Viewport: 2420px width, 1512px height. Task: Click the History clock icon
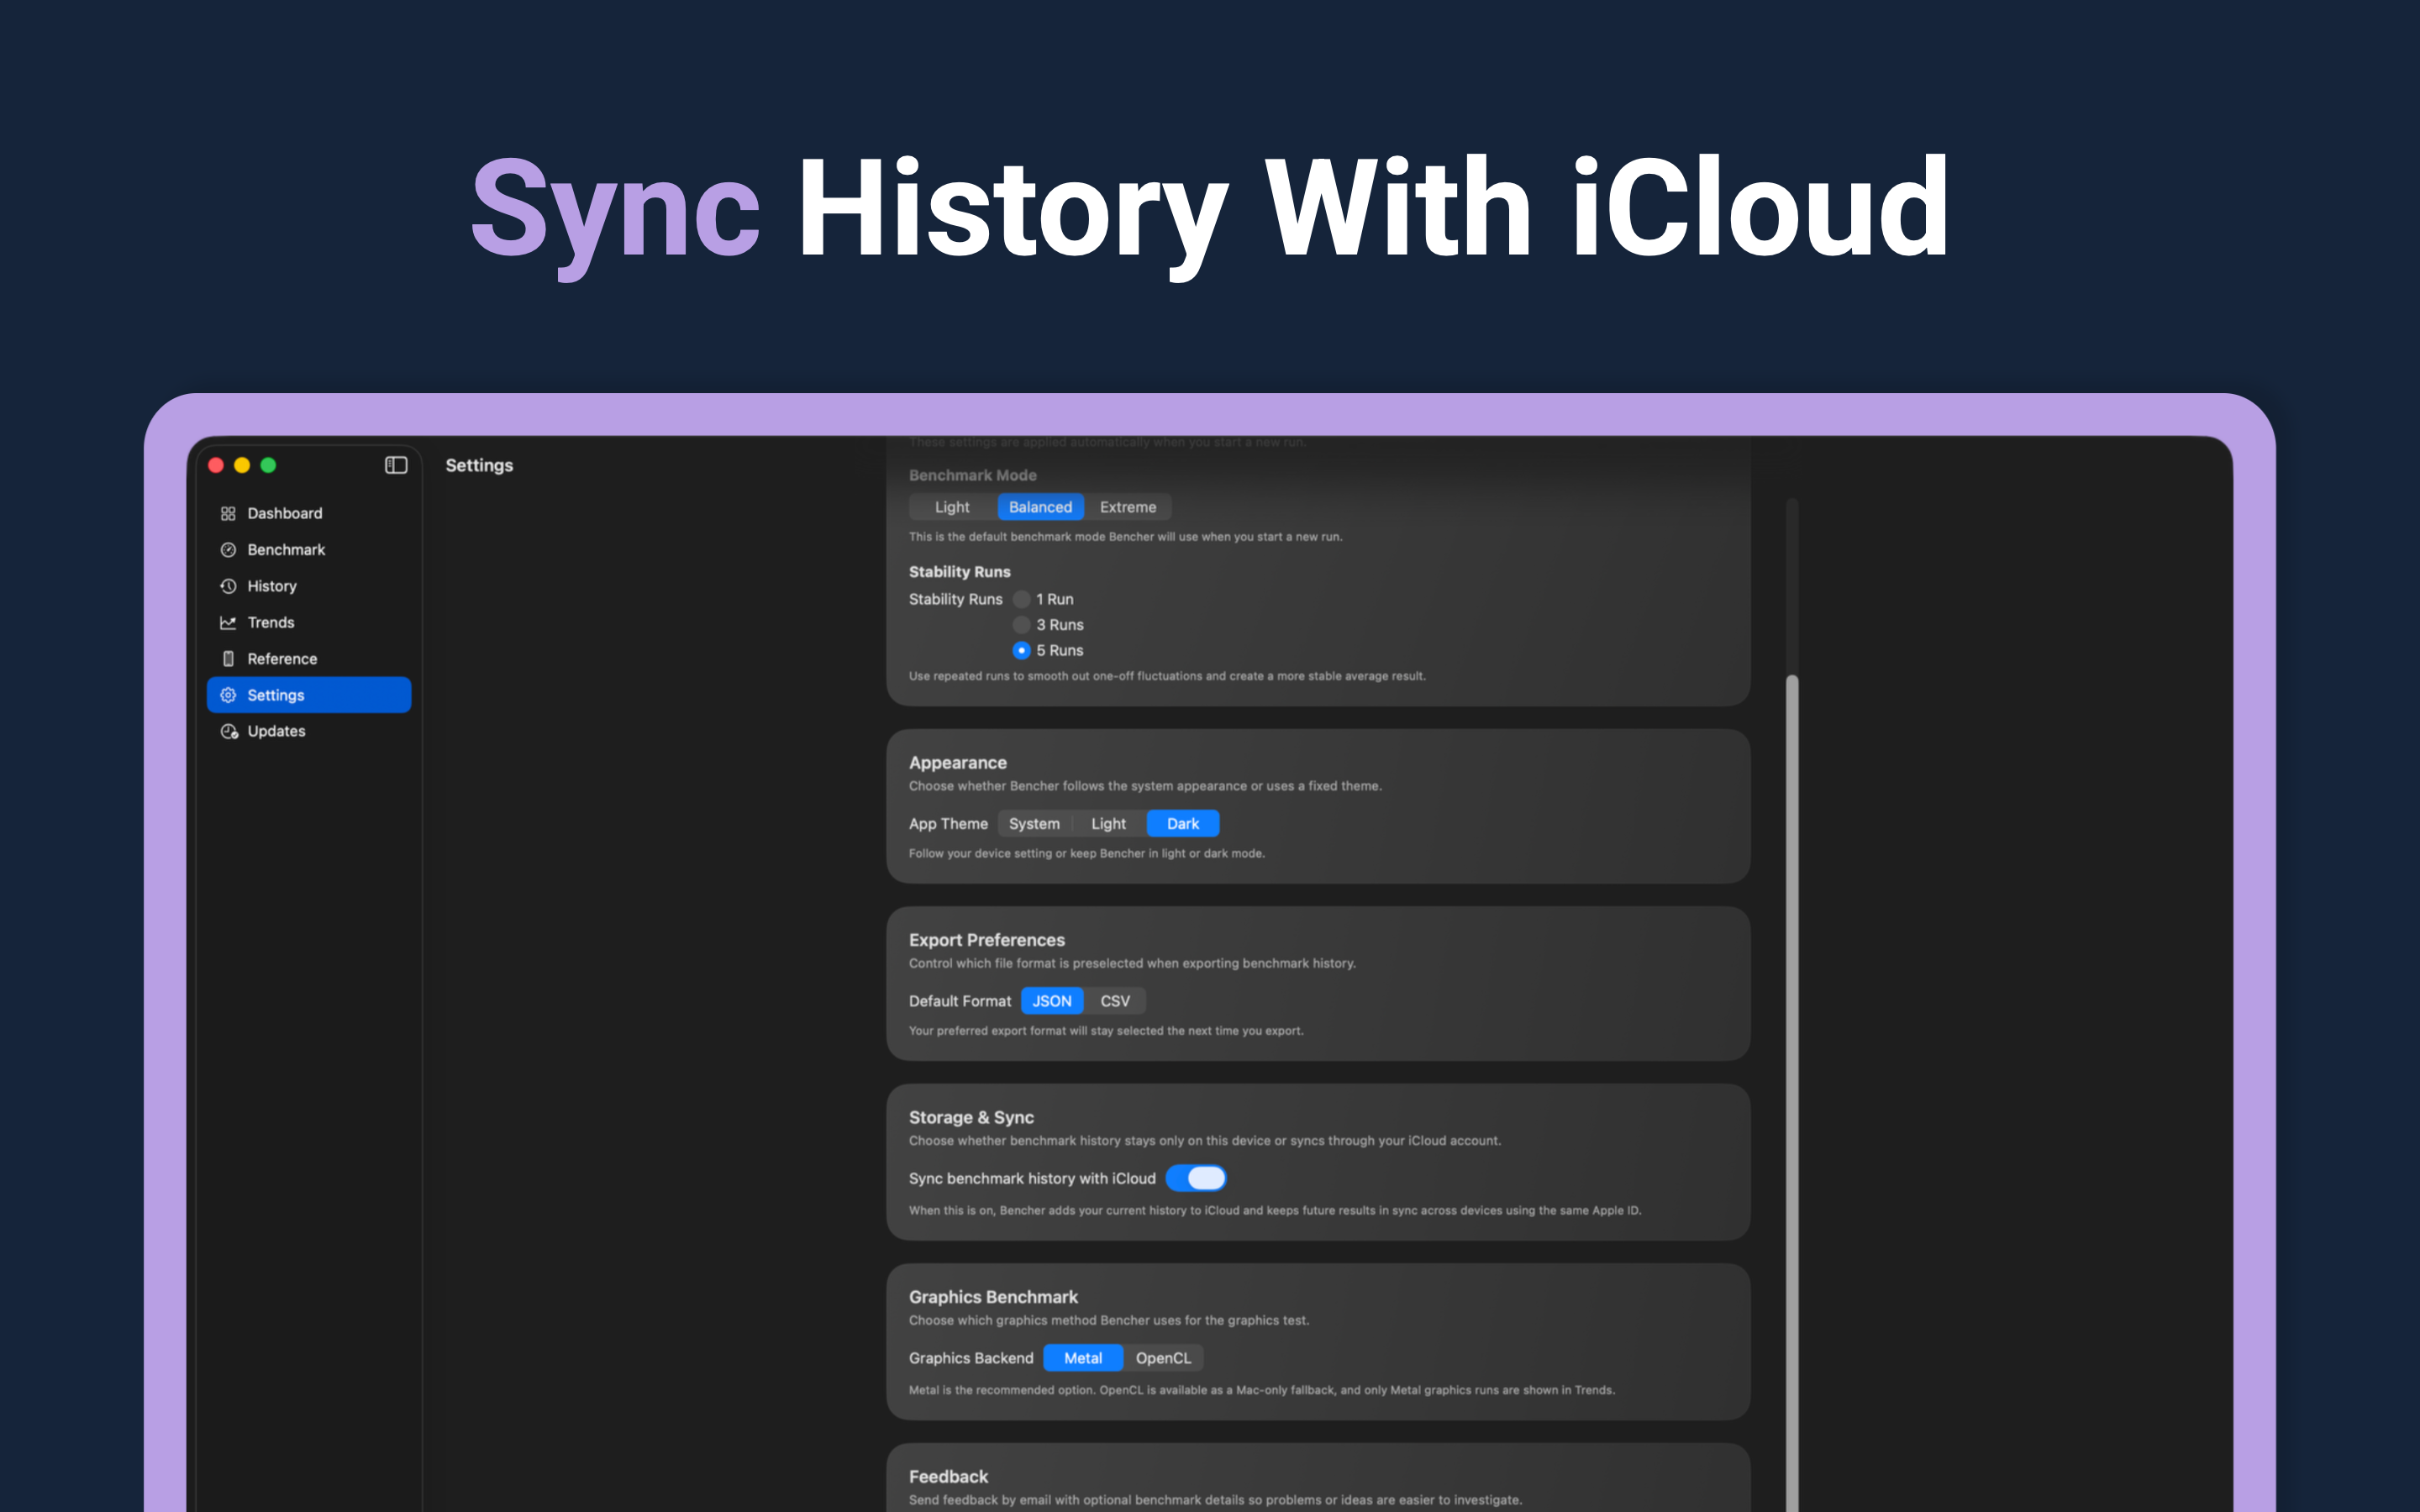228,586
